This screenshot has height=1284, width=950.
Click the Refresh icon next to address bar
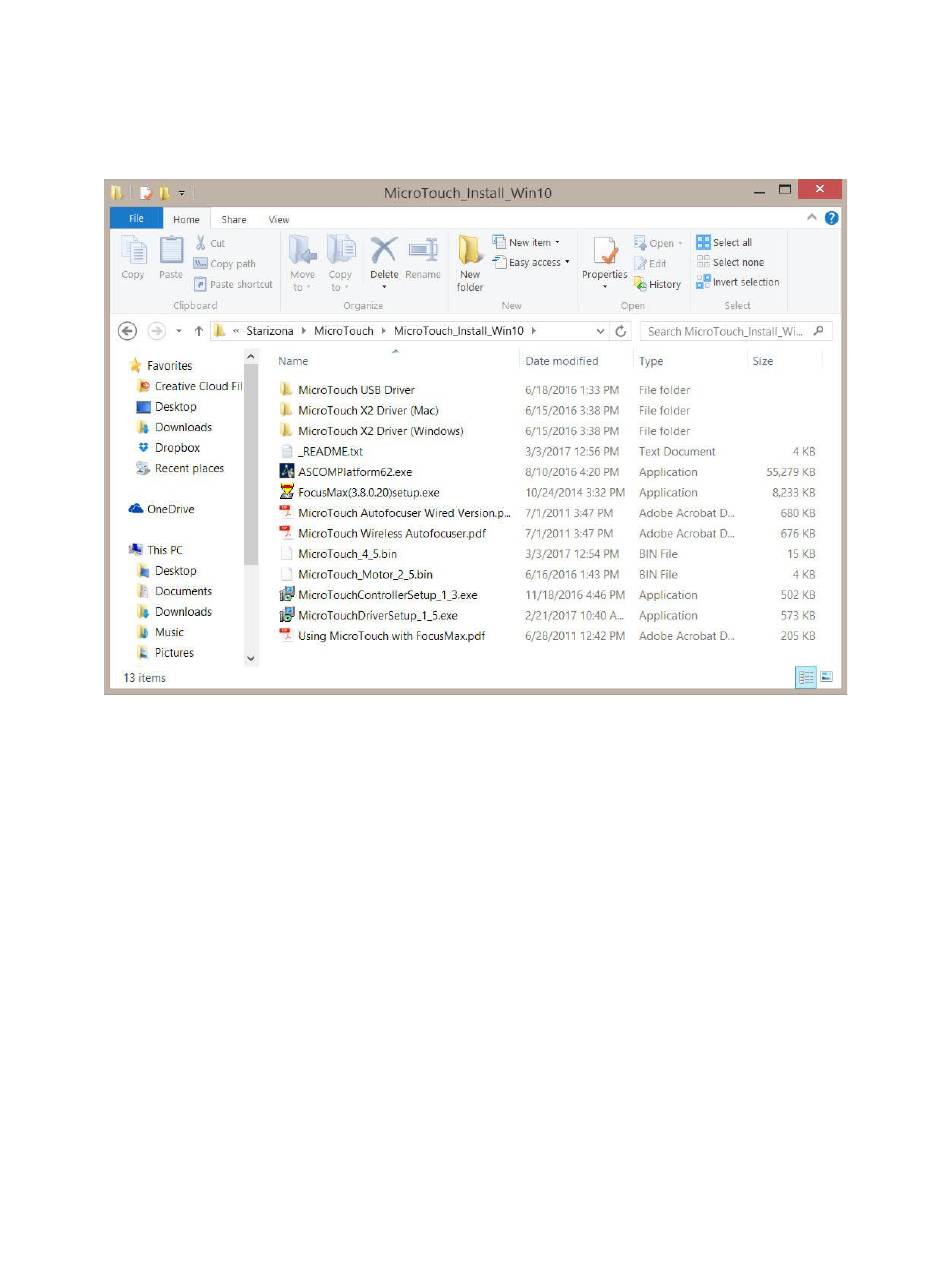click(x=621, y=331)
